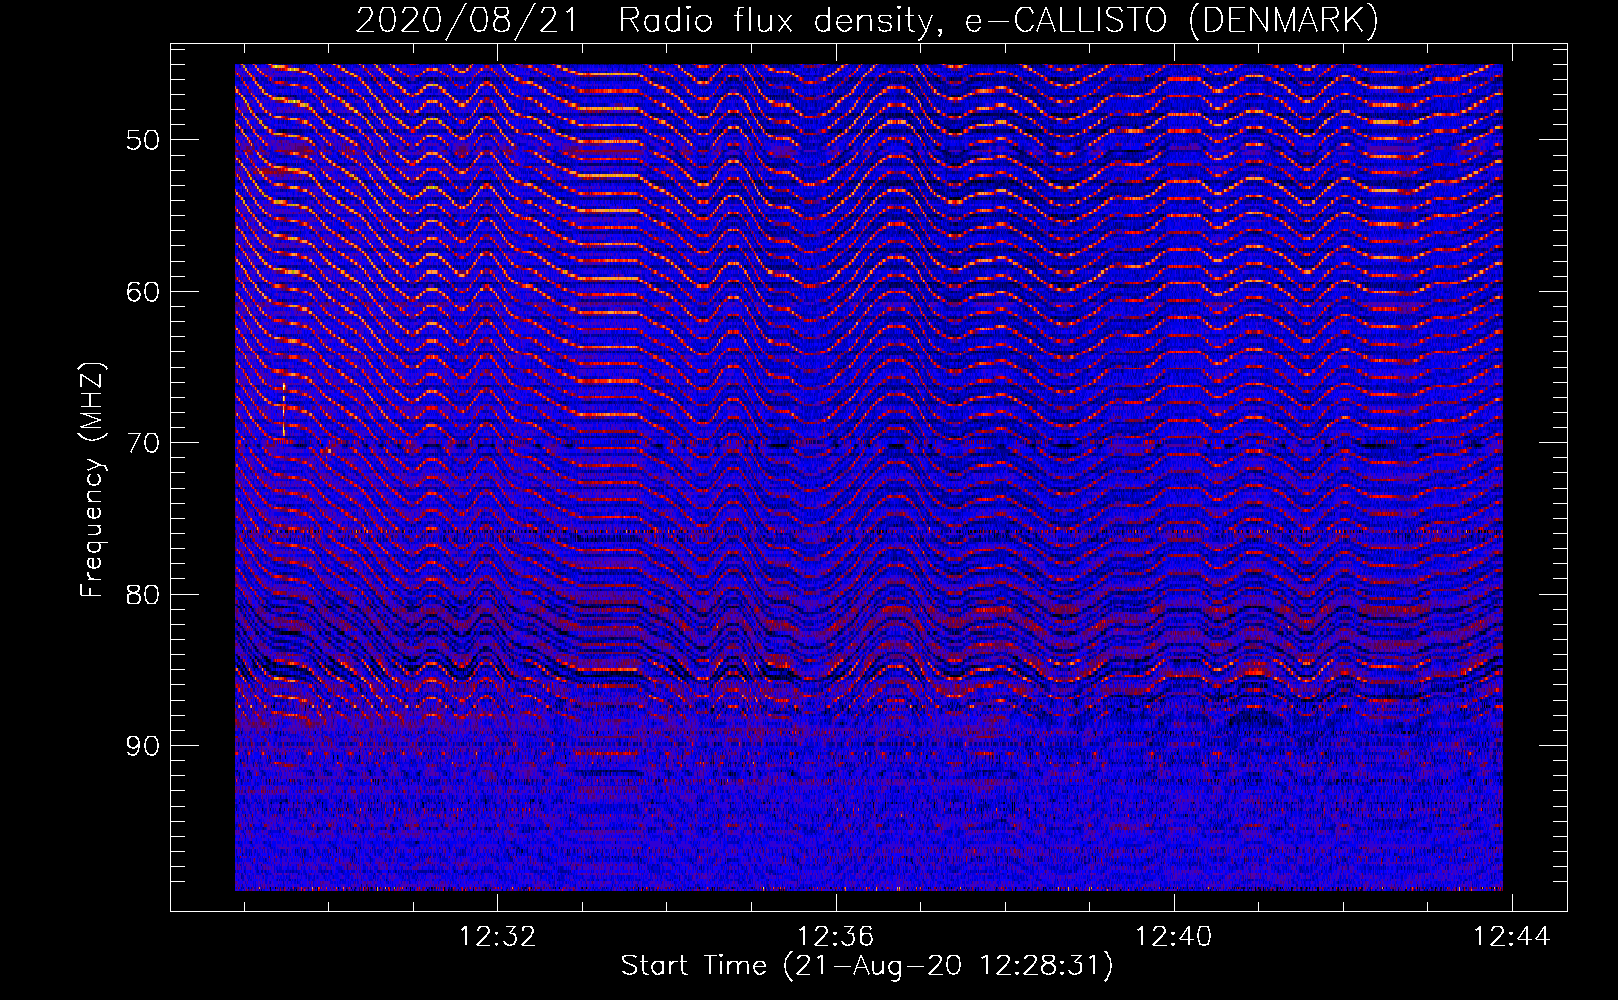
Task: Select the 60 frequency tick label
Action: pos(143,292)
